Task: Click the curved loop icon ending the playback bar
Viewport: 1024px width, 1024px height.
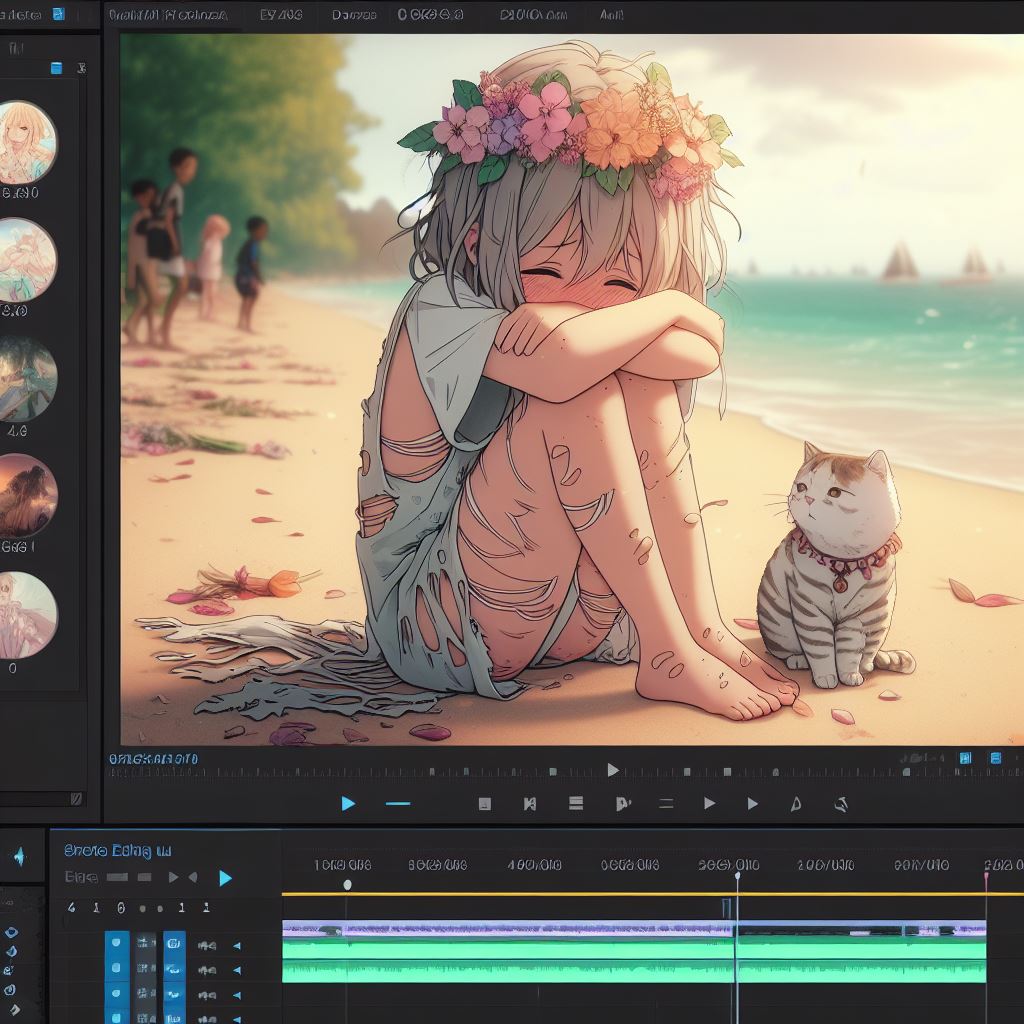Action: (x=841, y=805)
